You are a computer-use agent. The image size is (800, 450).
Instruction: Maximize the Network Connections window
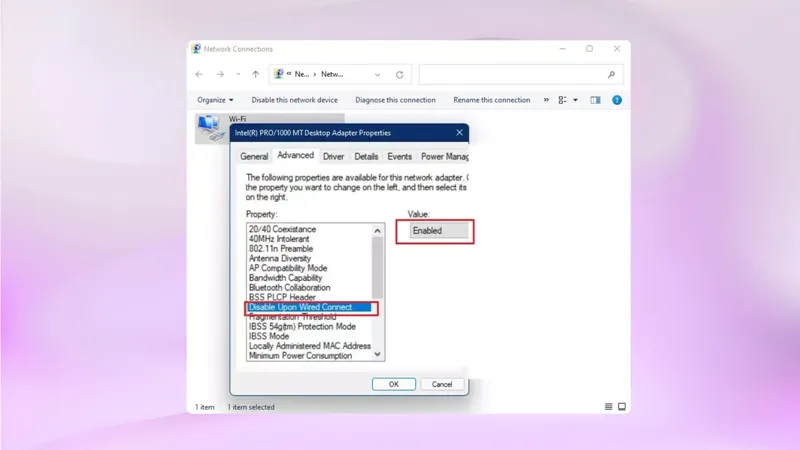pos(589,49)
